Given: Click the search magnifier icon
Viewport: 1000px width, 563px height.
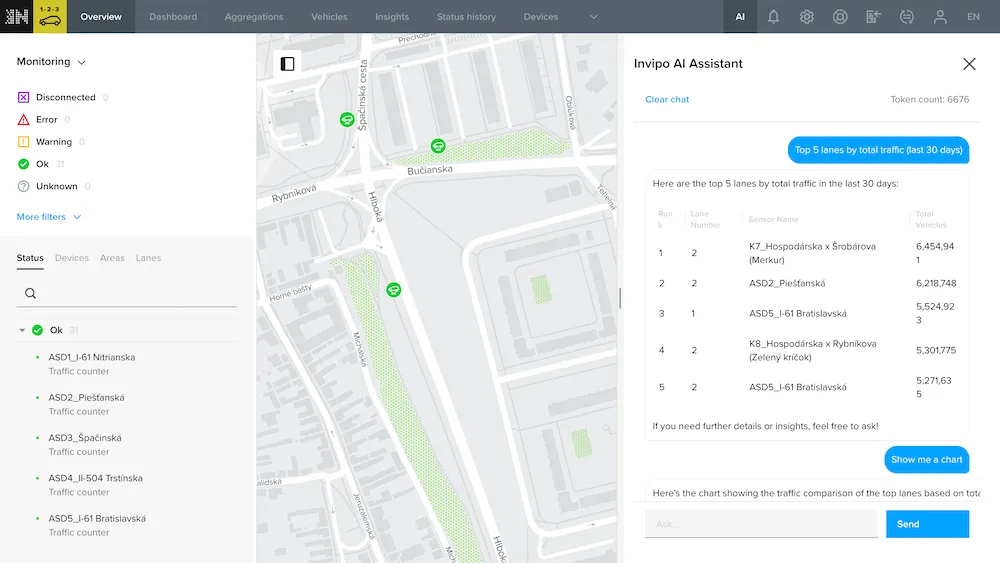Looking at the screenshot, I should 30,293.
